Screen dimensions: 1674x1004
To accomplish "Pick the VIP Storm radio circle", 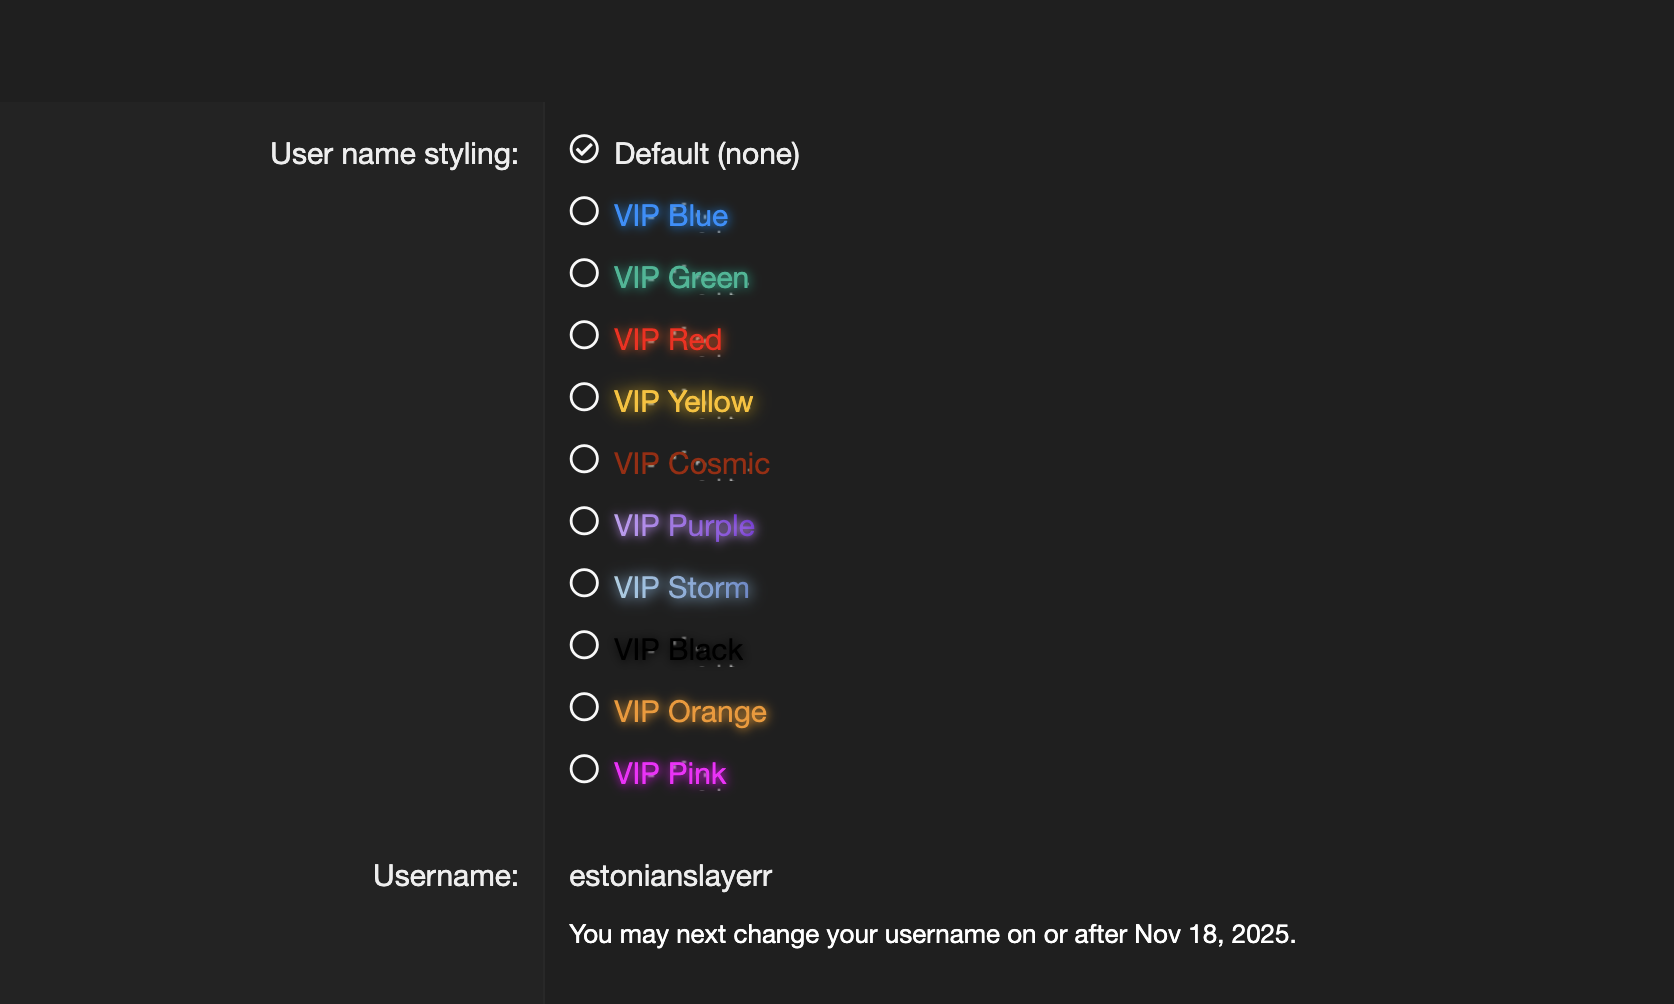I will point(584,583).
